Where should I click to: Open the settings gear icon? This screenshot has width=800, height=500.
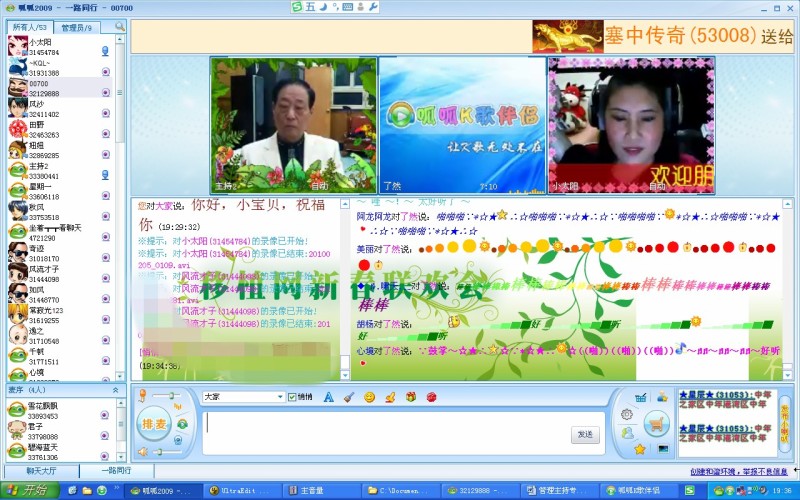click(x=627, y=414)
